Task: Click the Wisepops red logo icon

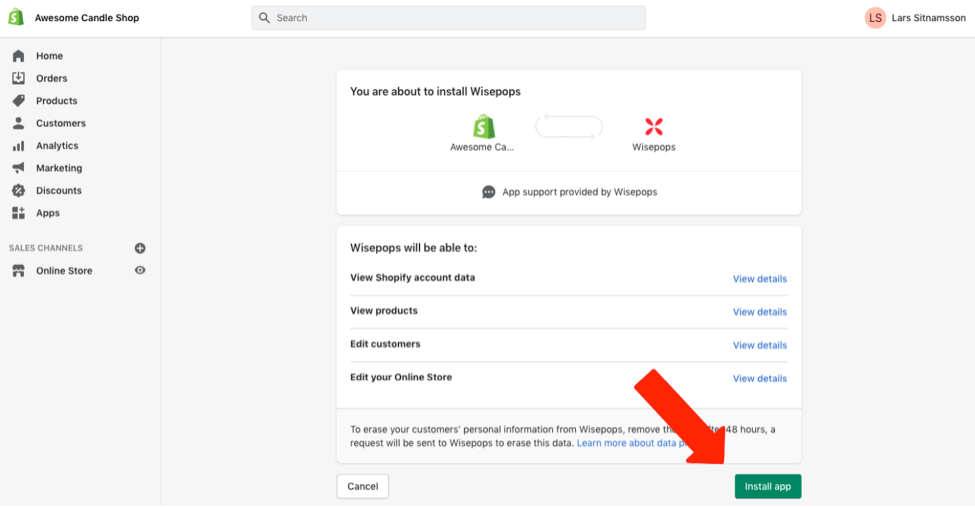Action: click(654, 127)
